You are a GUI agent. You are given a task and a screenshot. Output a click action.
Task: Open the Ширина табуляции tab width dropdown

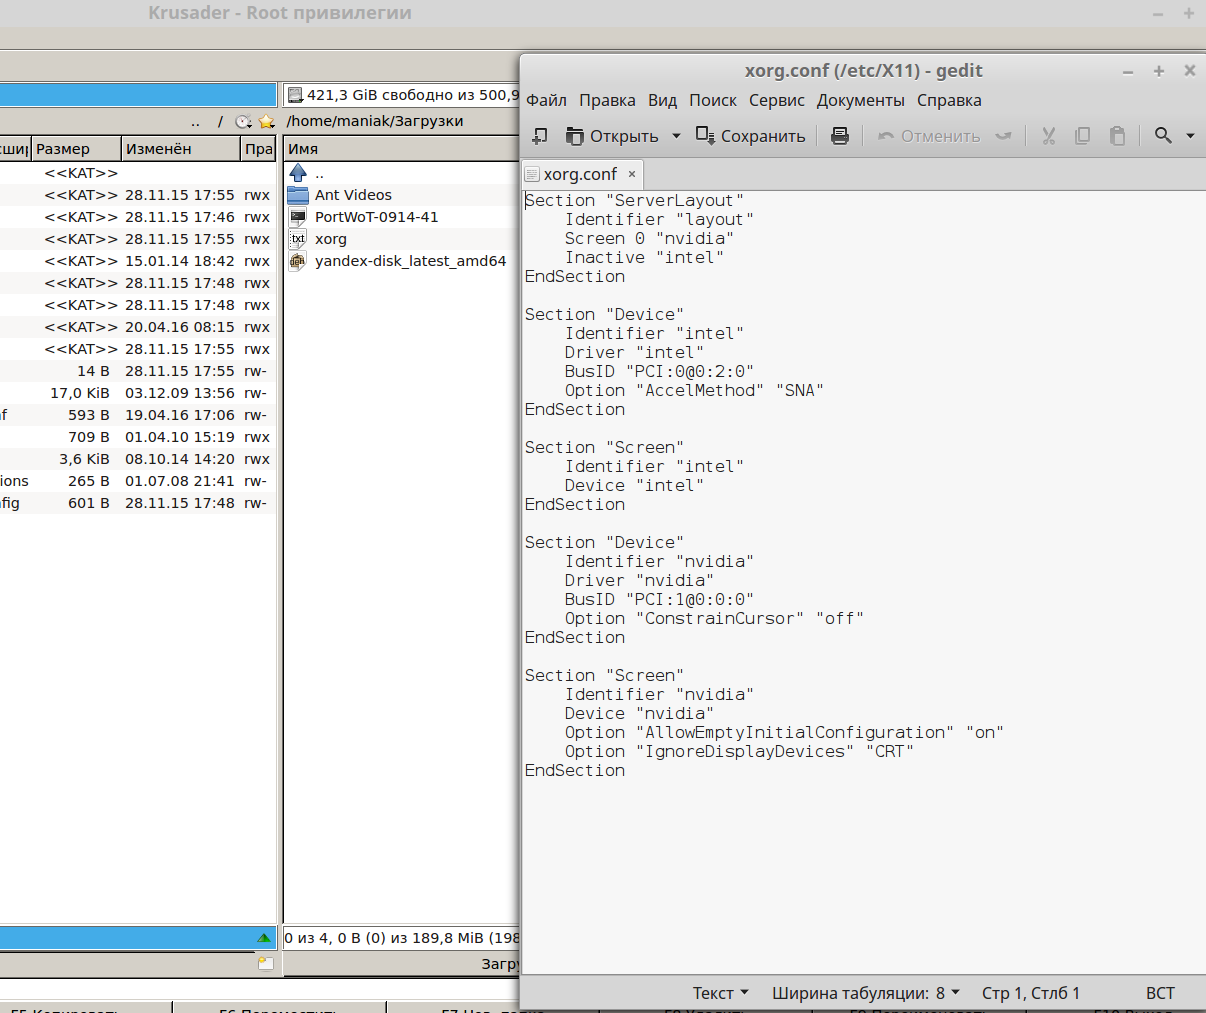[865, 993]
